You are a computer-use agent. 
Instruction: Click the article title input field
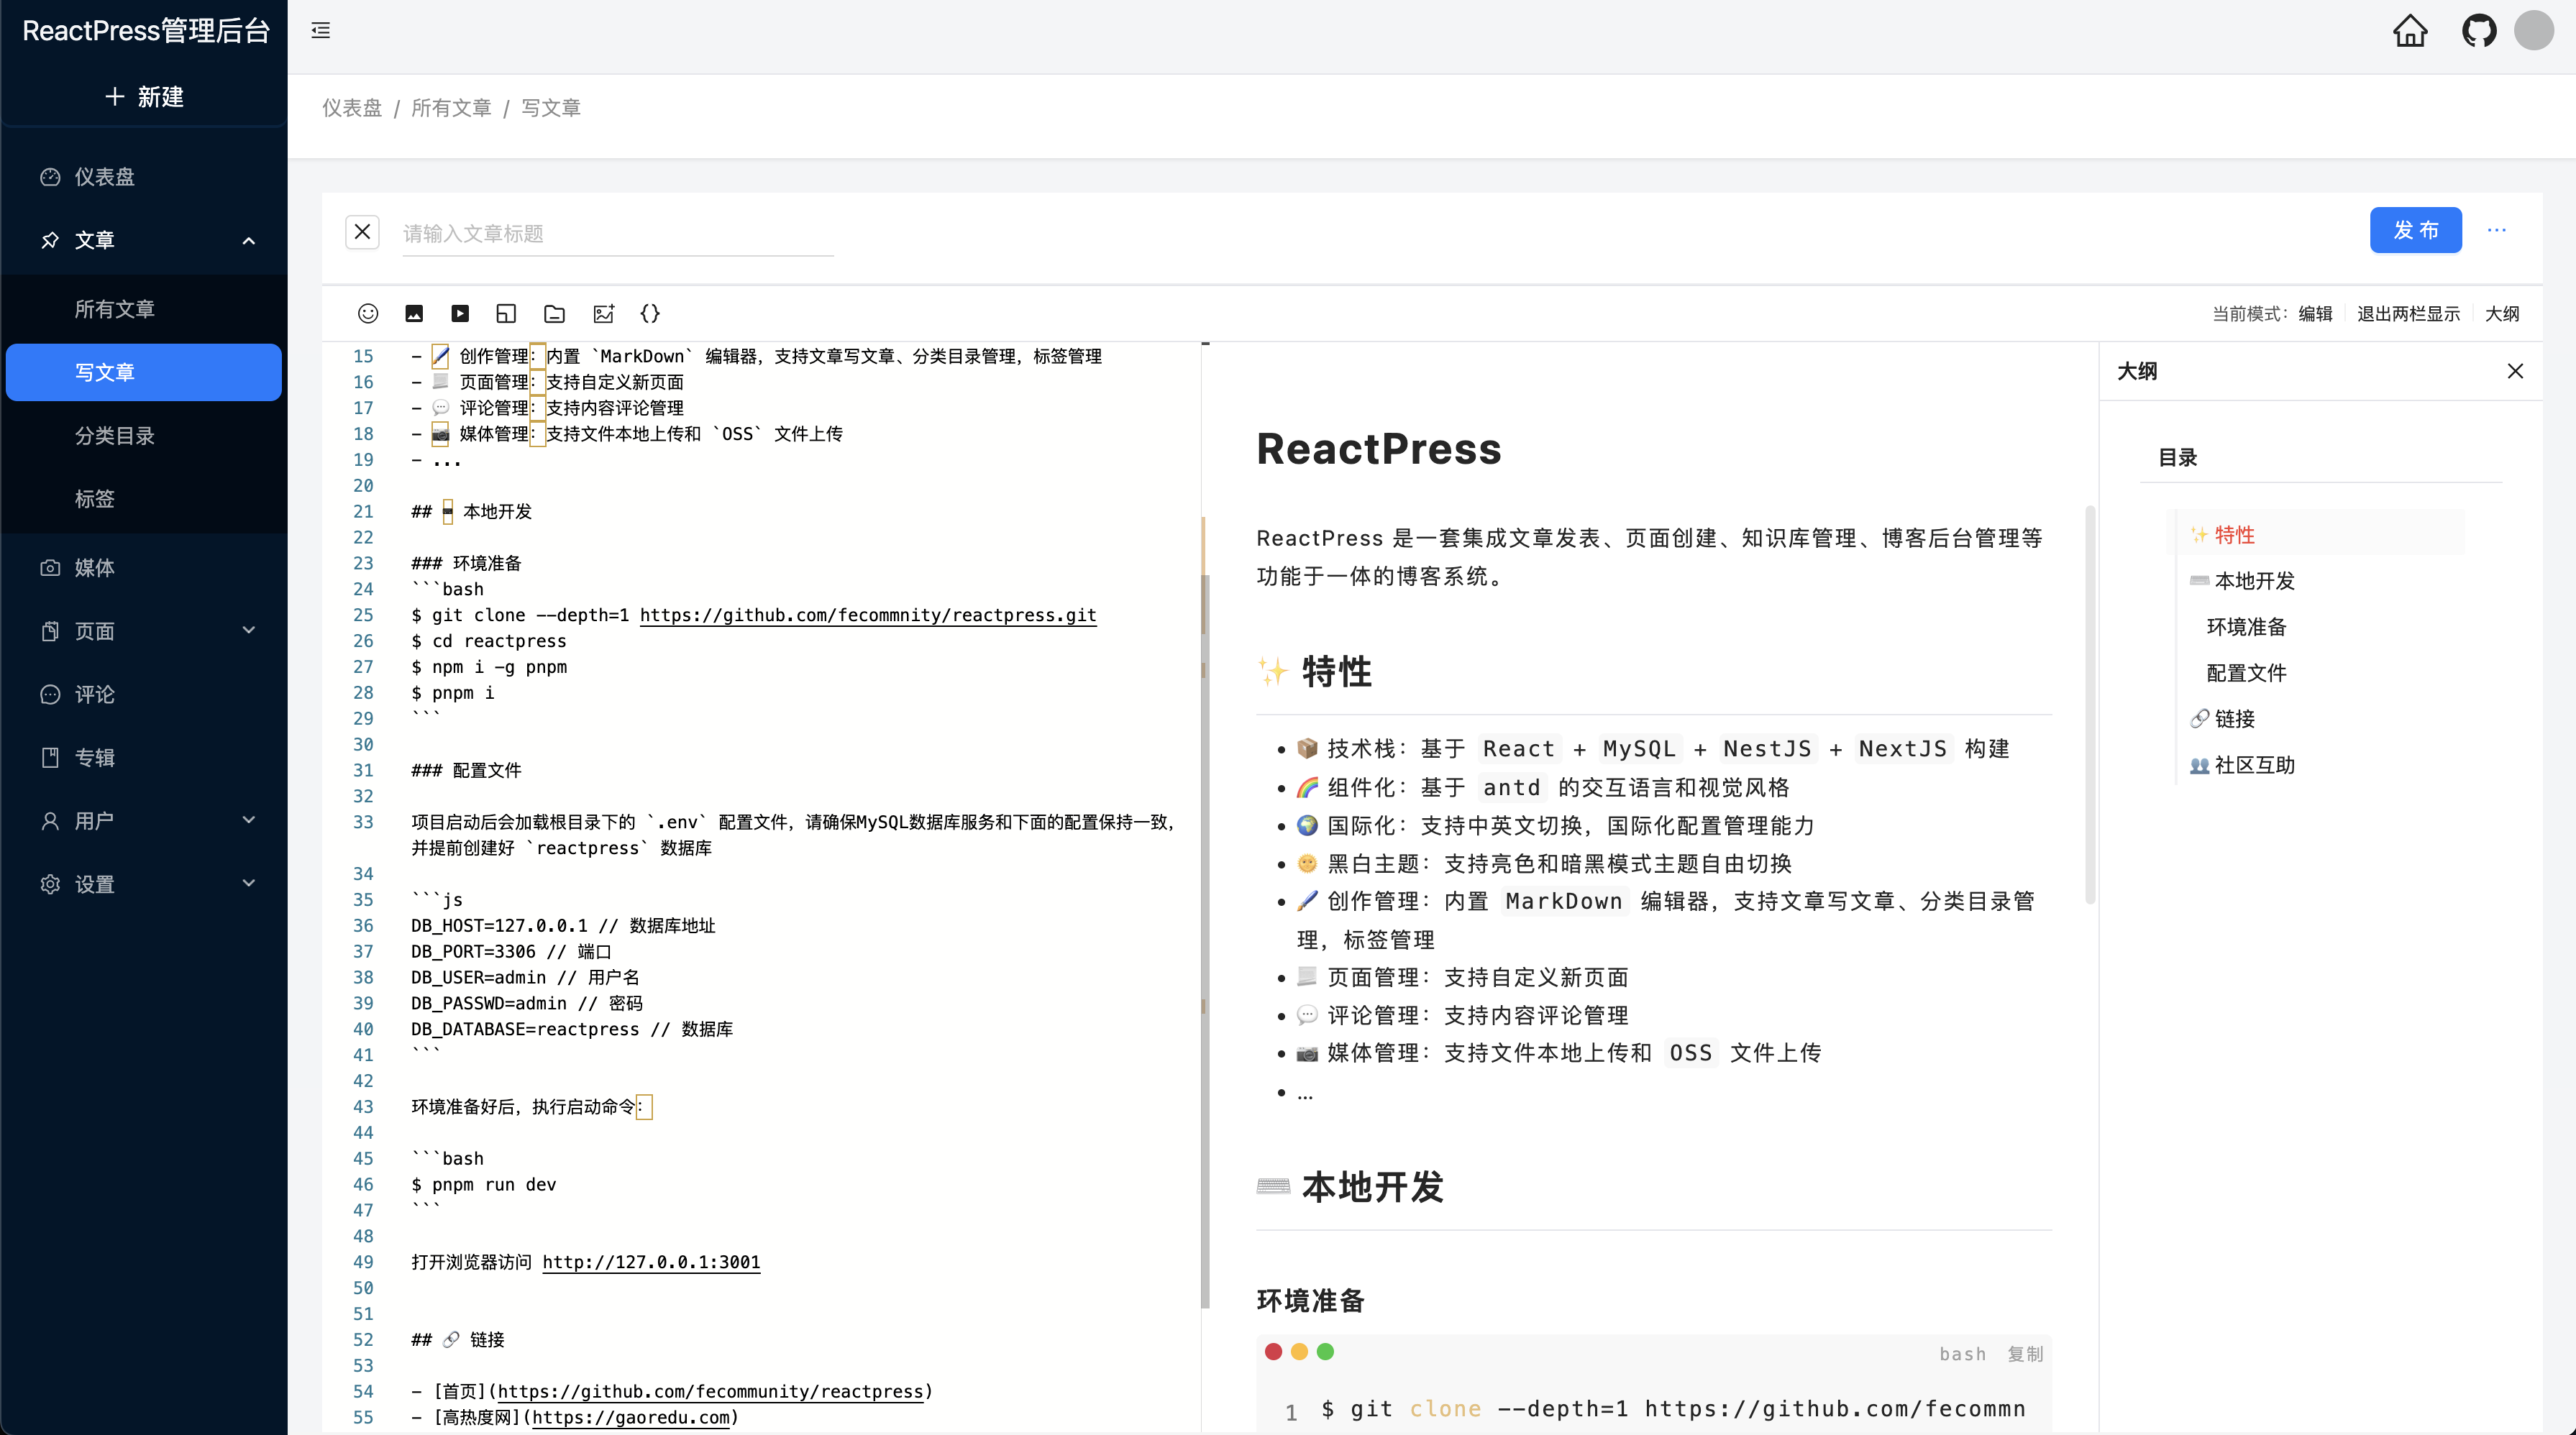click(618, 234)
